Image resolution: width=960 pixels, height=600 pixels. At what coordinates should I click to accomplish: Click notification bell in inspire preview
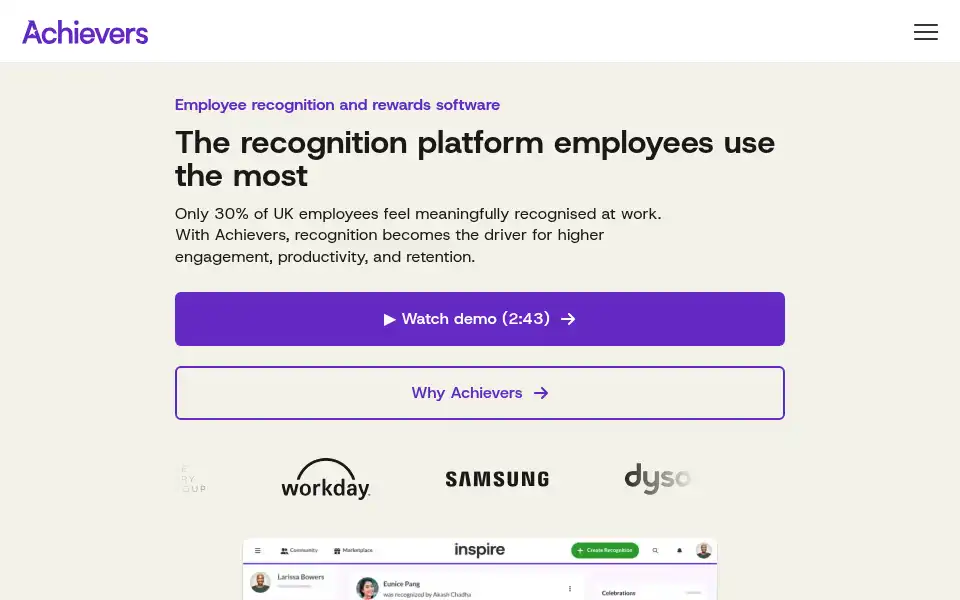[679, 550]
